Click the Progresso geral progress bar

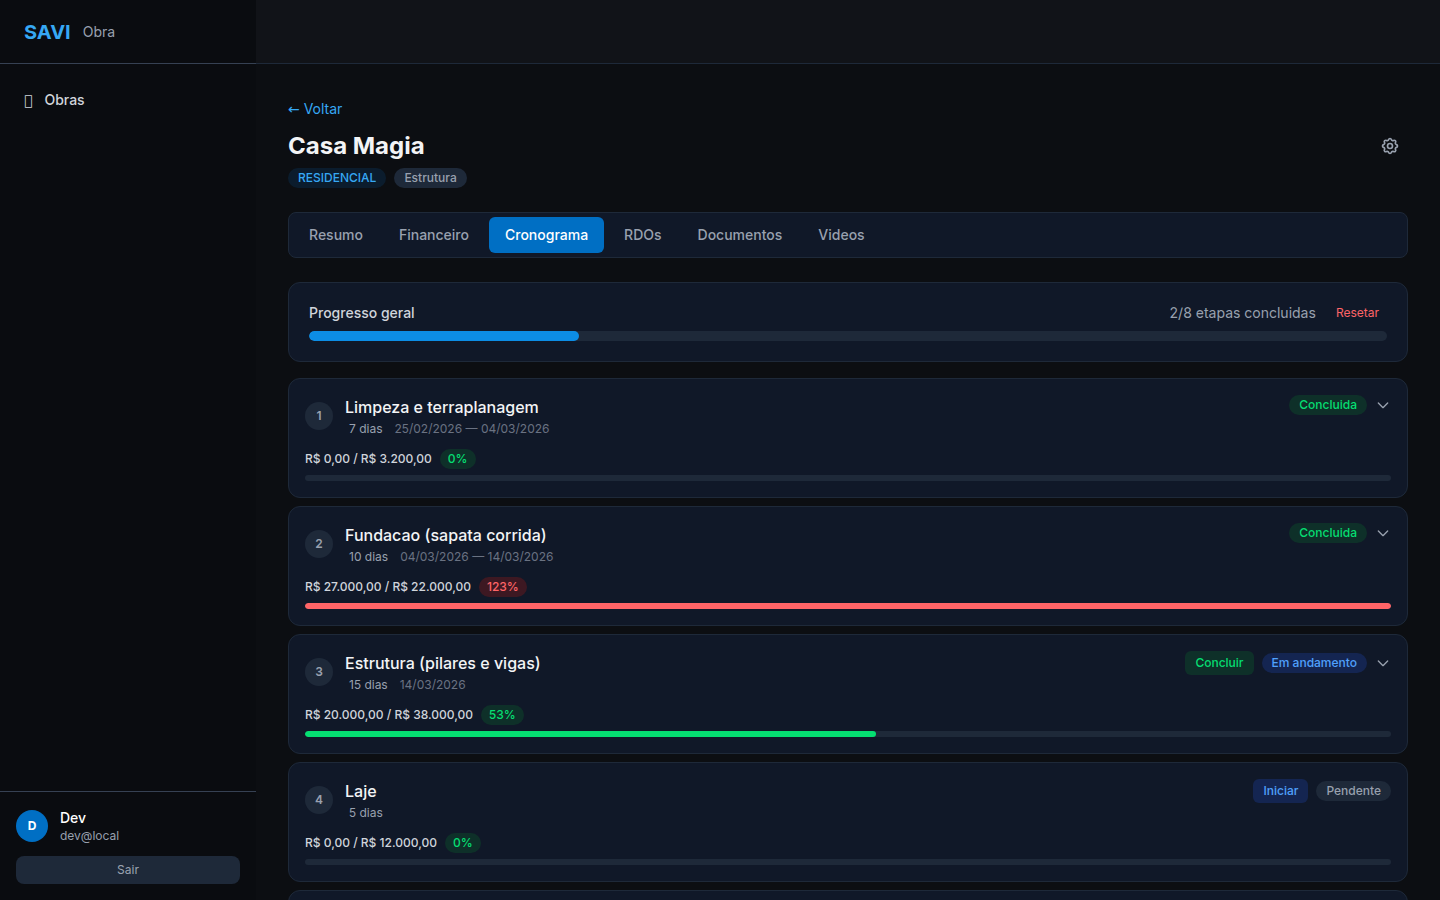[847, 336]
